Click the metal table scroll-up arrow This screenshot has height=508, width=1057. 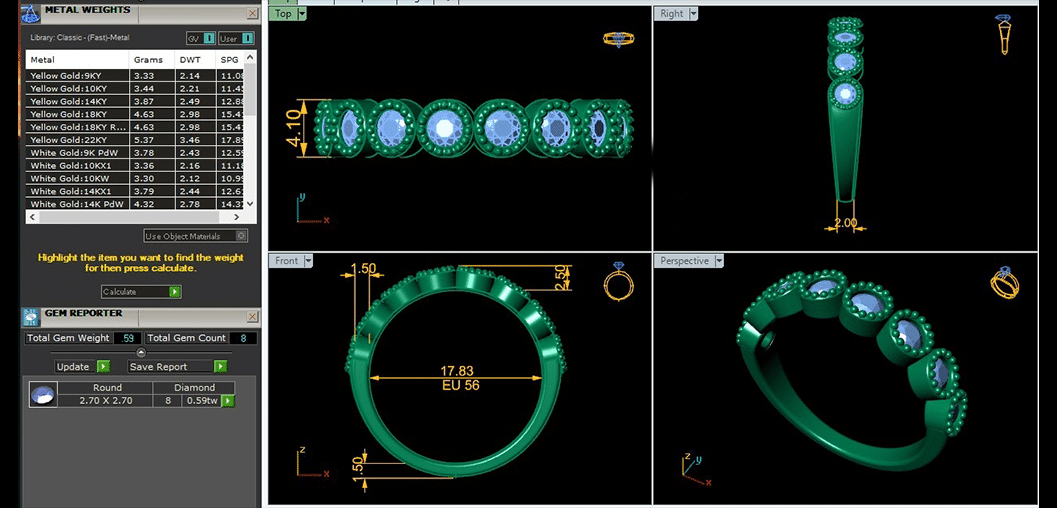coord(250,57)
